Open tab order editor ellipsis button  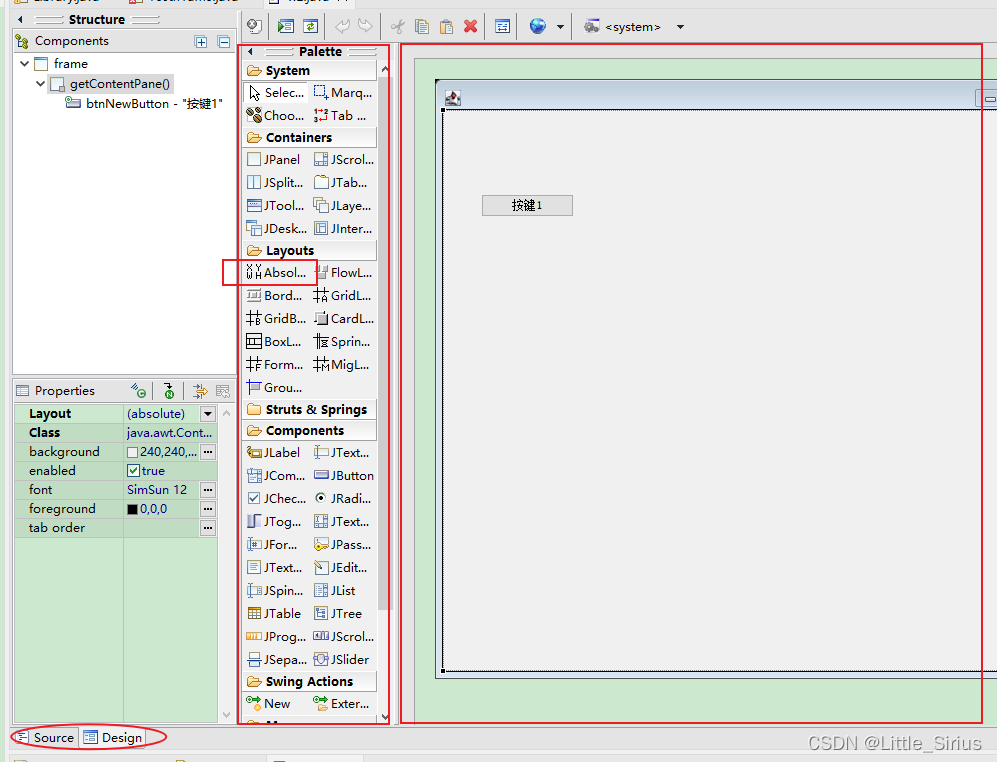point(208,528)
